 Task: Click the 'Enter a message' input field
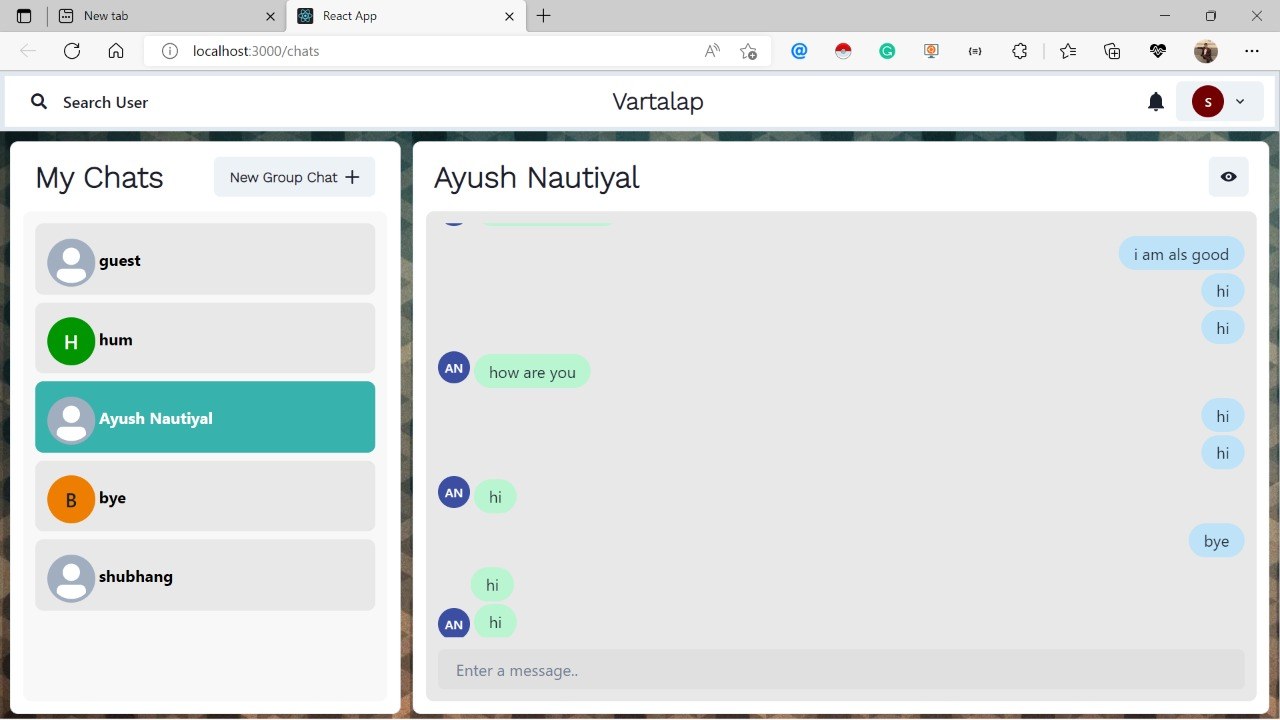pos(840,670)
